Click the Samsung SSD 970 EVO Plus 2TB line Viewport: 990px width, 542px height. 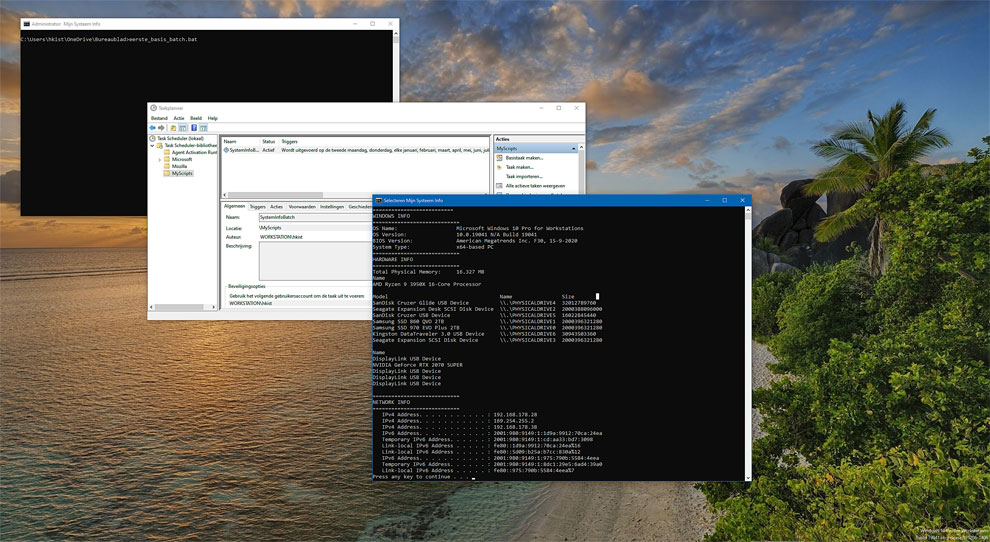487,328
